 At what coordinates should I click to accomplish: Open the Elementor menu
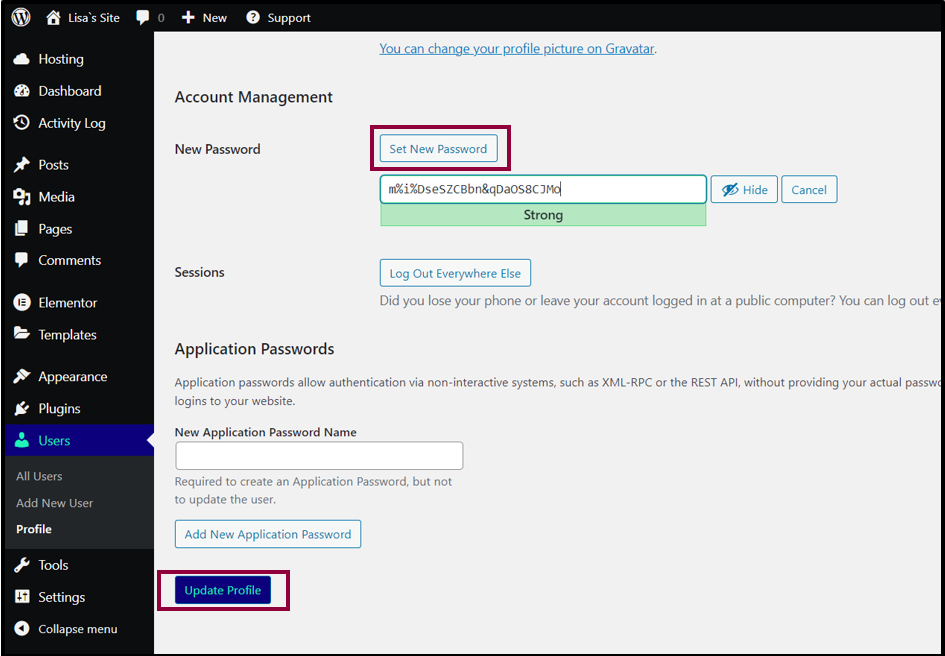pyautogui.click(x=68, y=303)
